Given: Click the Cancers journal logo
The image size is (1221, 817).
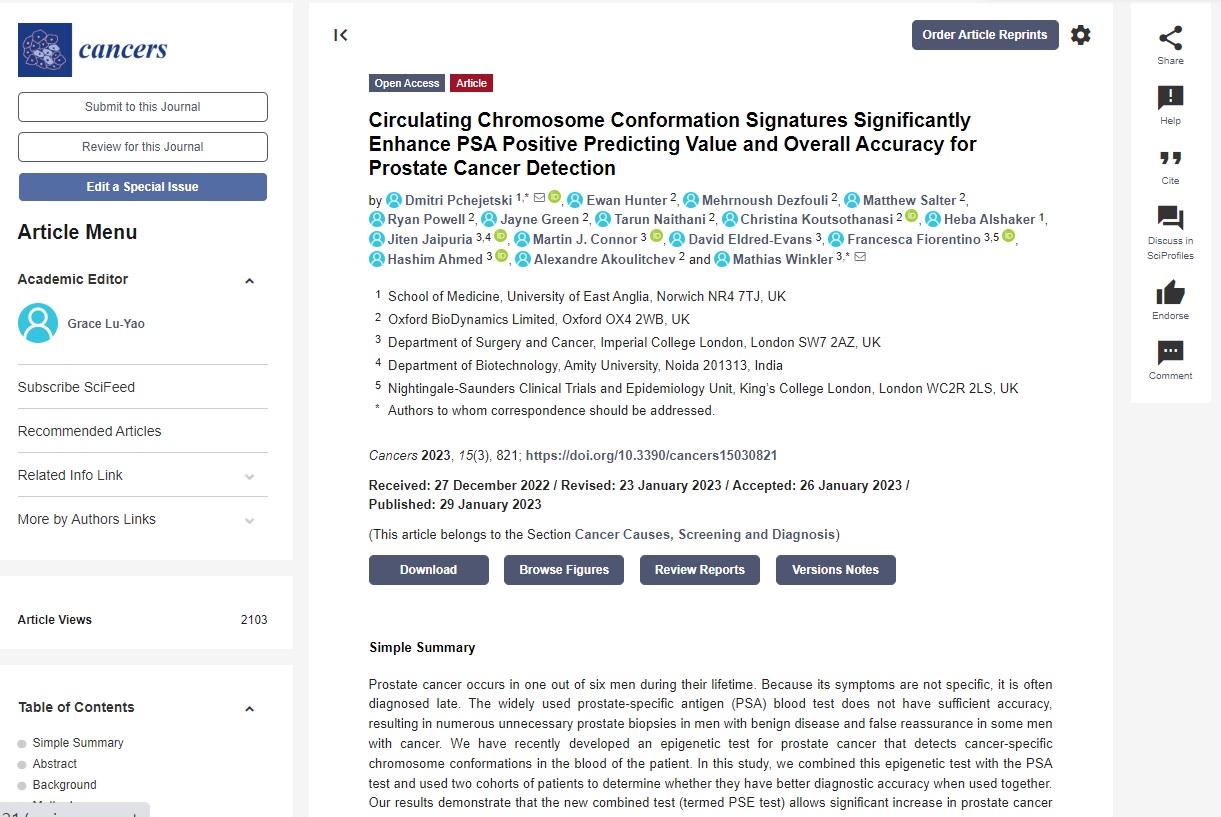Looking at the screenshot, I should point(93,50).
